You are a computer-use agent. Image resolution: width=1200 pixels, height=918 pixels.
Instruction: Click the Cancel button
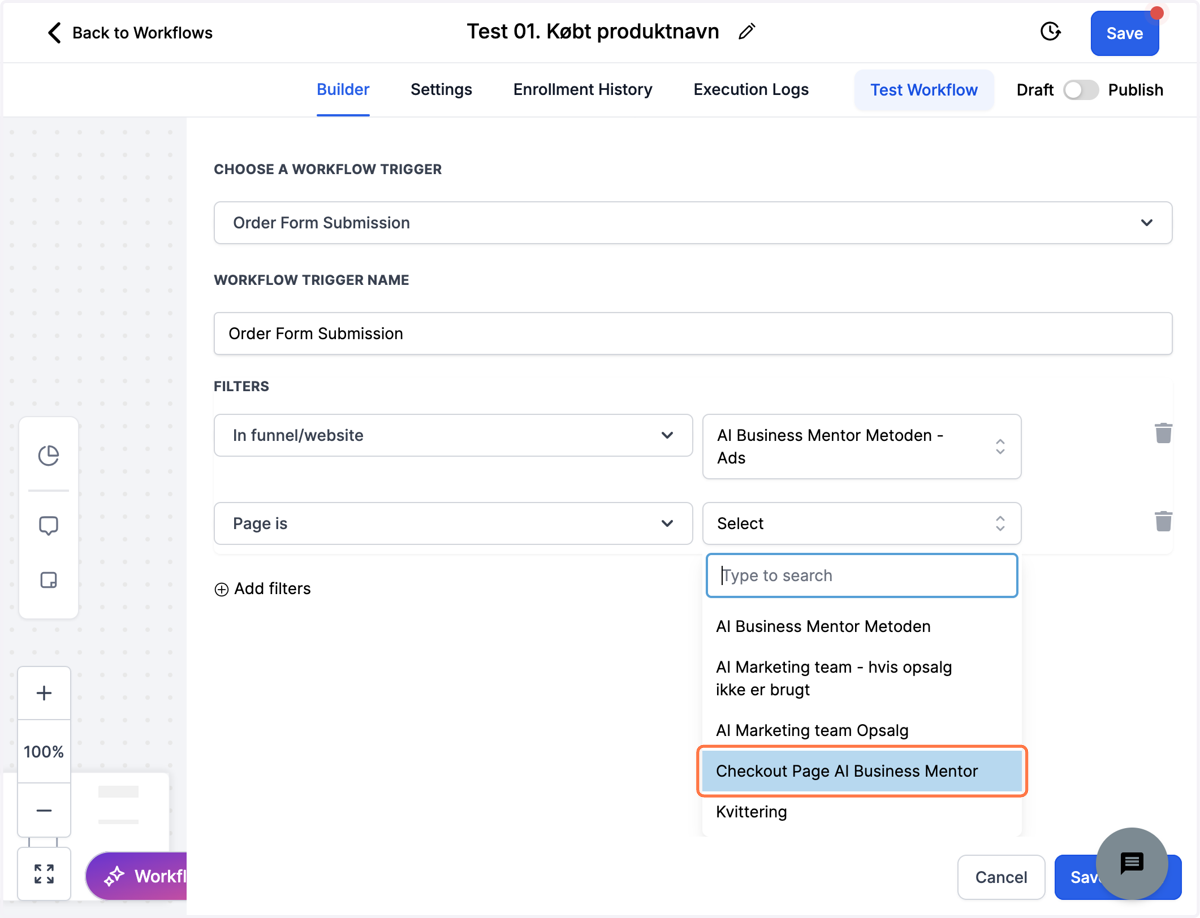pos(1001,878)
